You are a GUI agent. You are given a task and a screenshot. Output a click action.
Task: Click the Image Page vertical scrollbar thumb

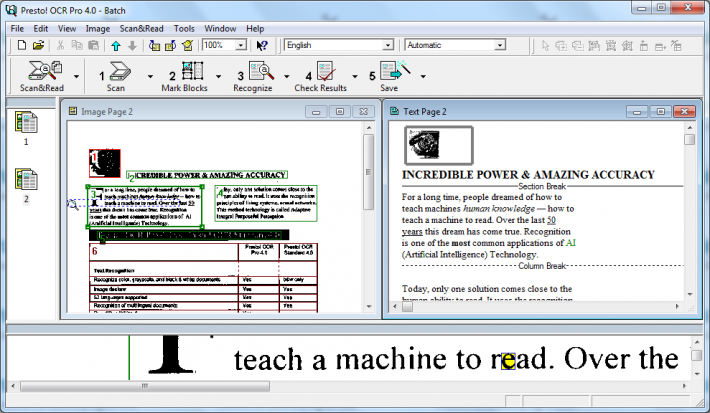pos(369,172)
